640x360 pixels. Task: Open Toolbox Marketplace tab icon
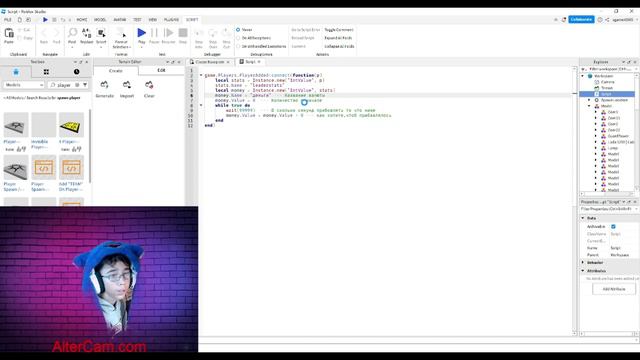[16, 72]
